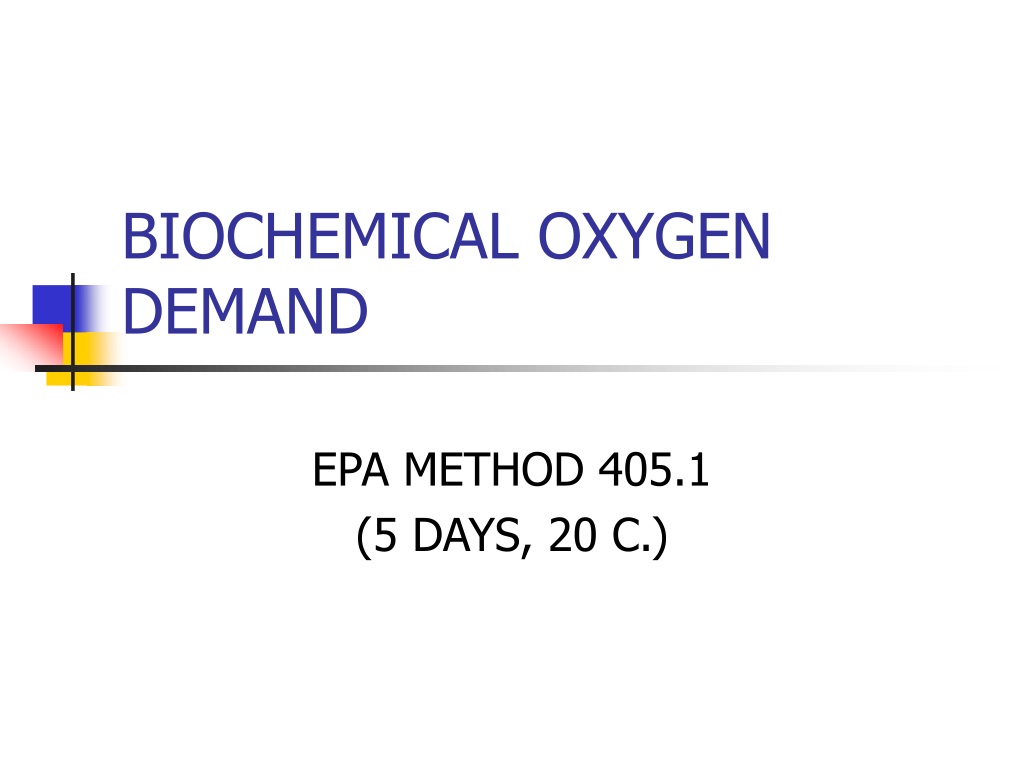The image size is (1024, 768).
Task: Click the vertical black line near the squares
Action: (72, 332)
